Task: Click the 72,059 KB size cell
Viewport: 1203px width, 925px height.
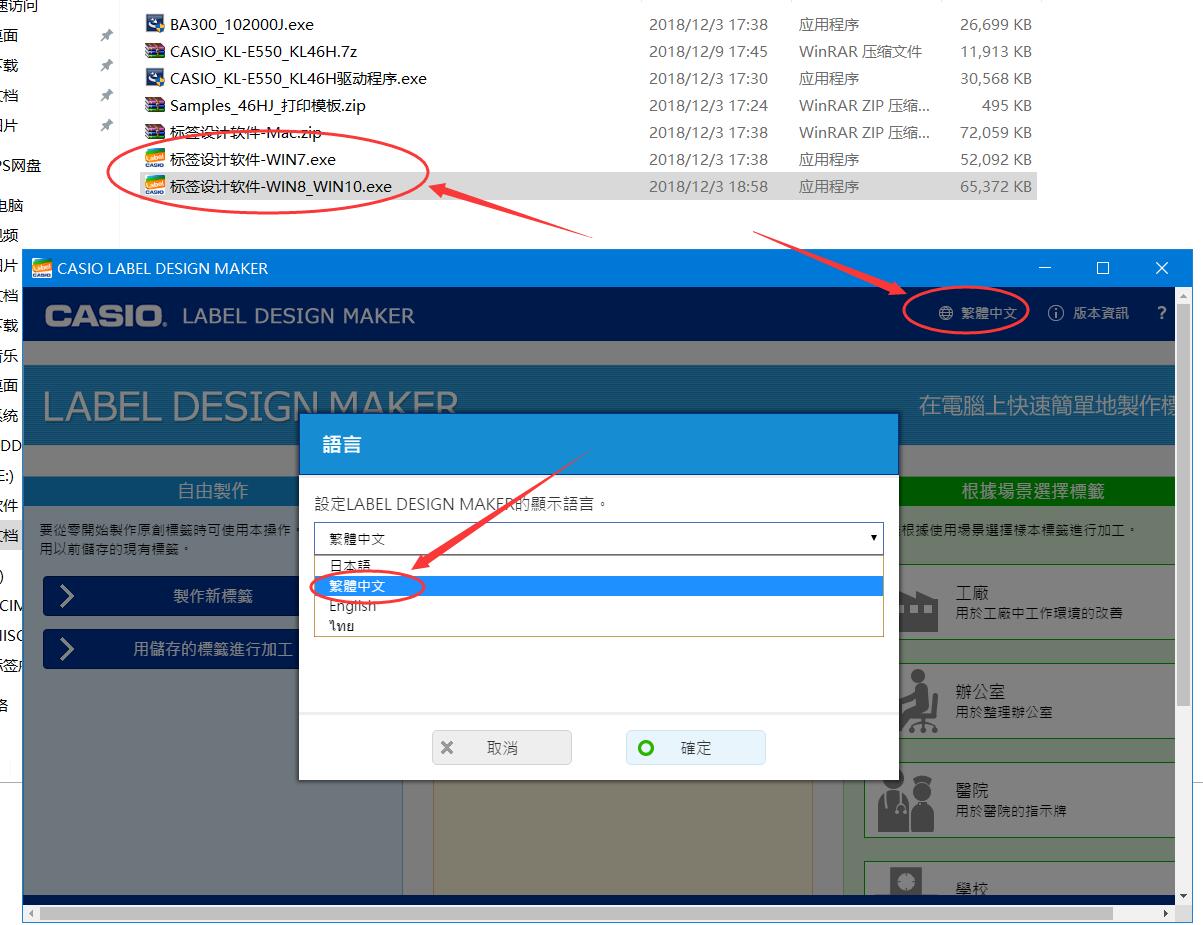Action: [x=995, y=132]
